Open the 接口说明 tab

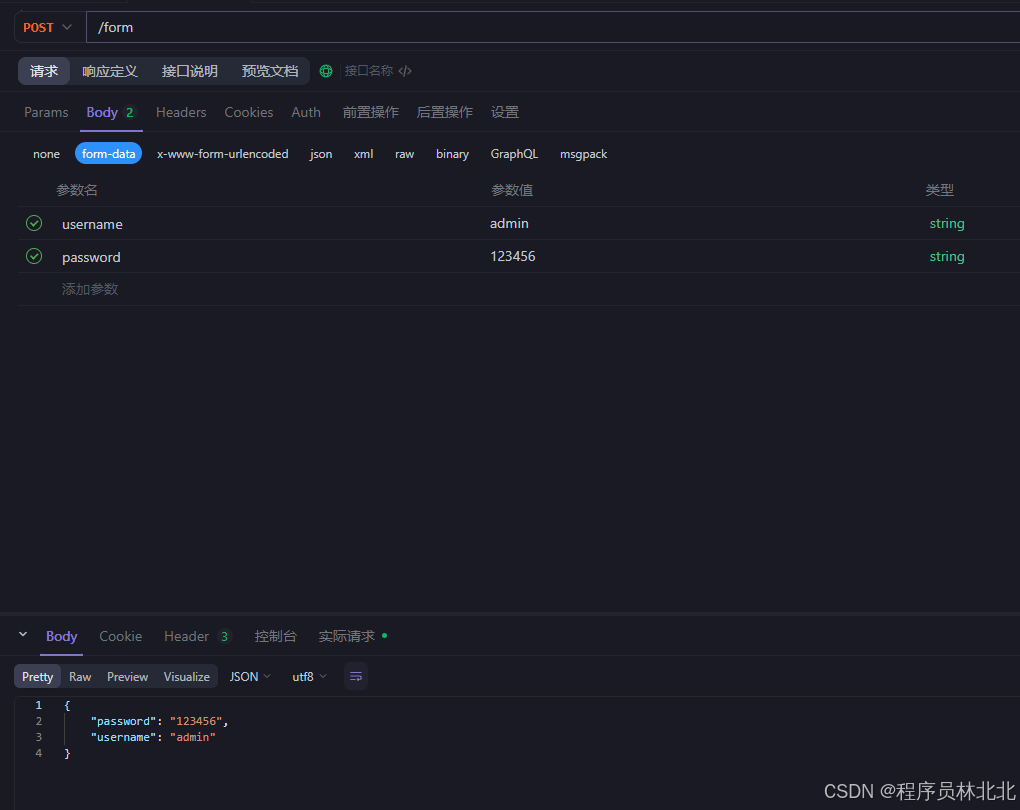point(189,71)
